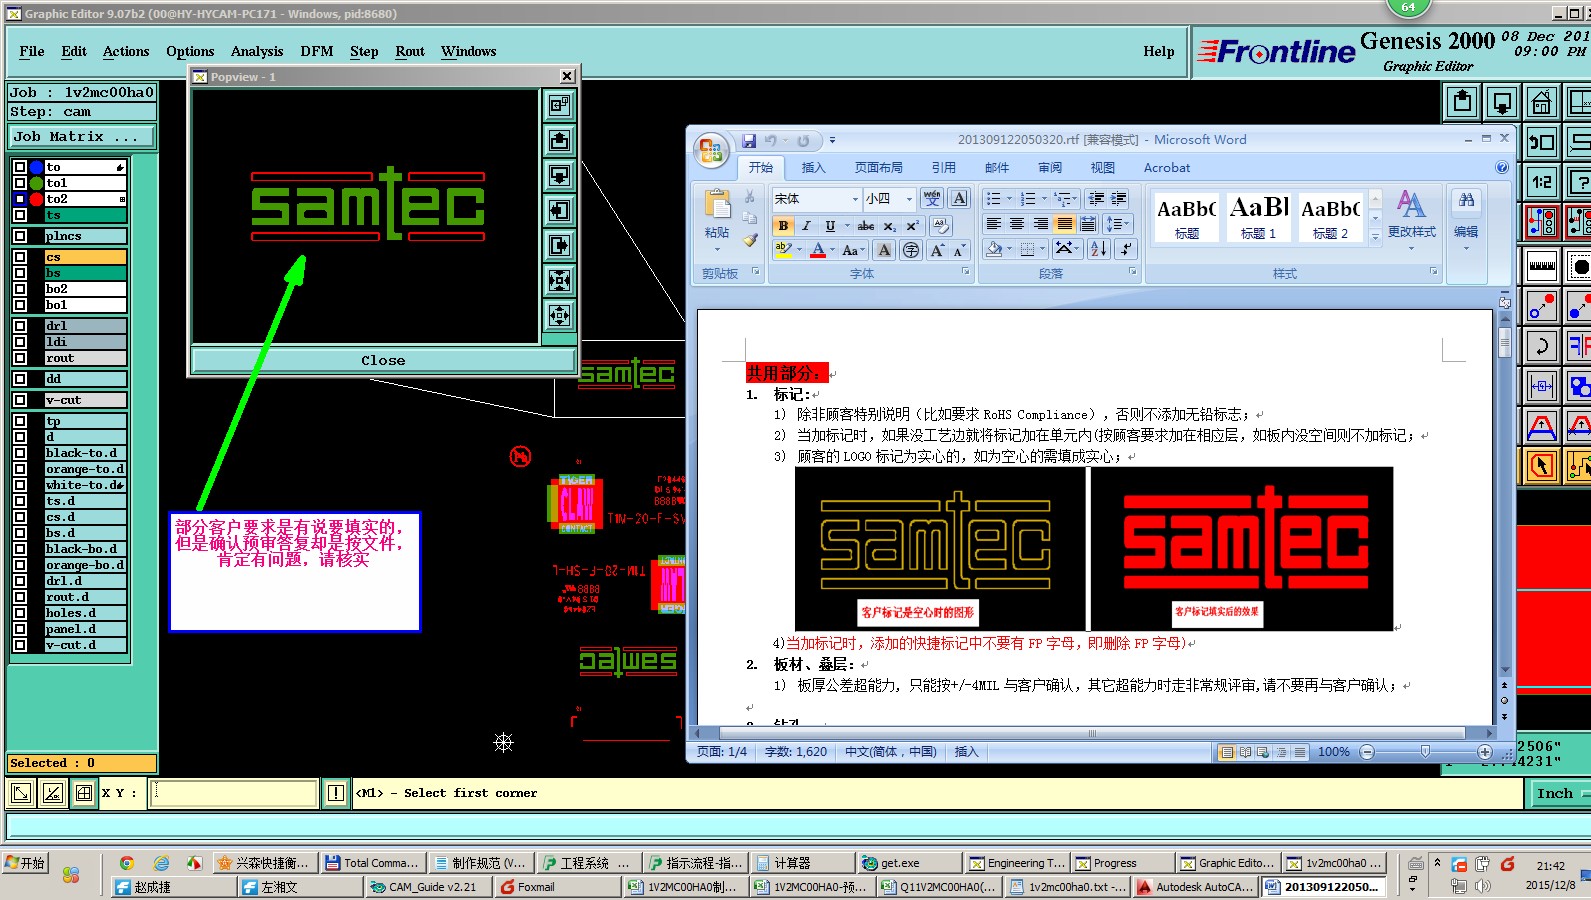The height and width of the screenshot is (900, 1591).
Task: Click the red and blue A-shape trace icon
Action: point(1541,426)
